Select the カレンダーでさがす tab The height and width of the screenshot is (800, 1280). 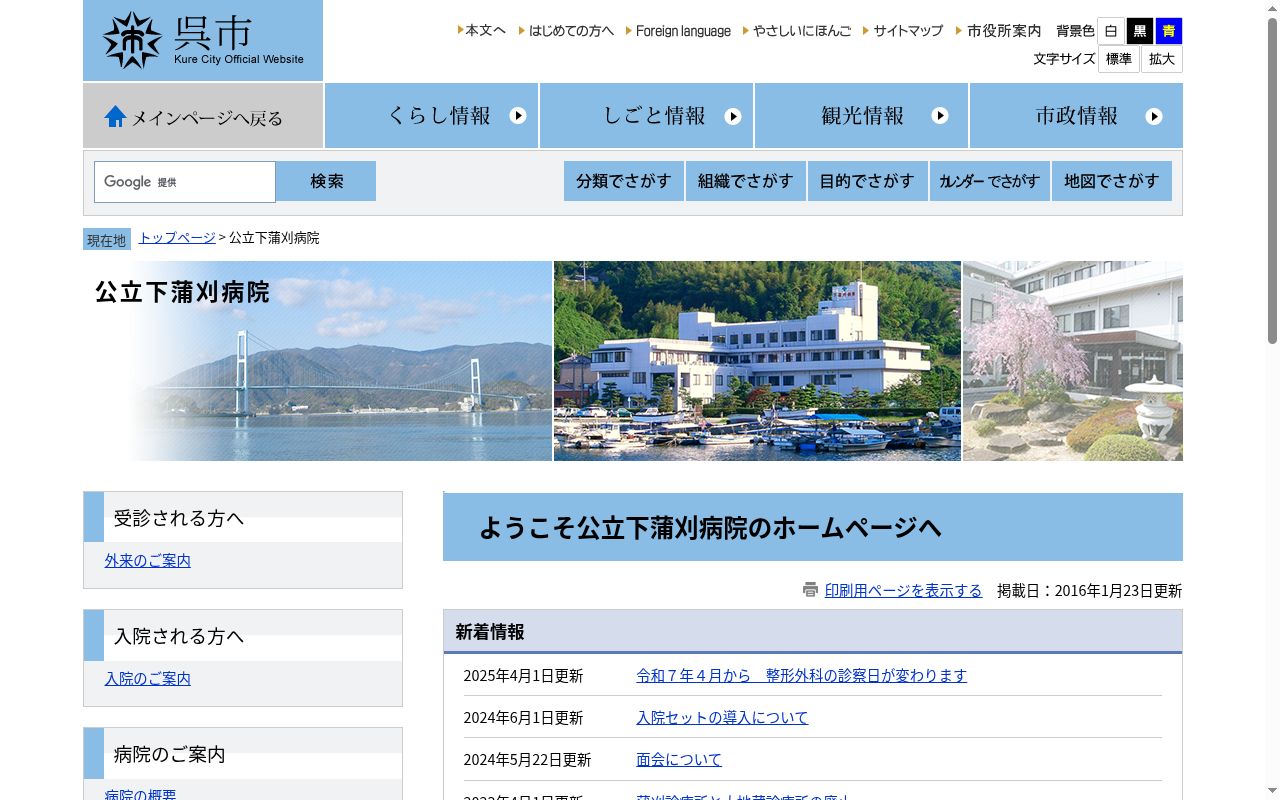(990, 181)
